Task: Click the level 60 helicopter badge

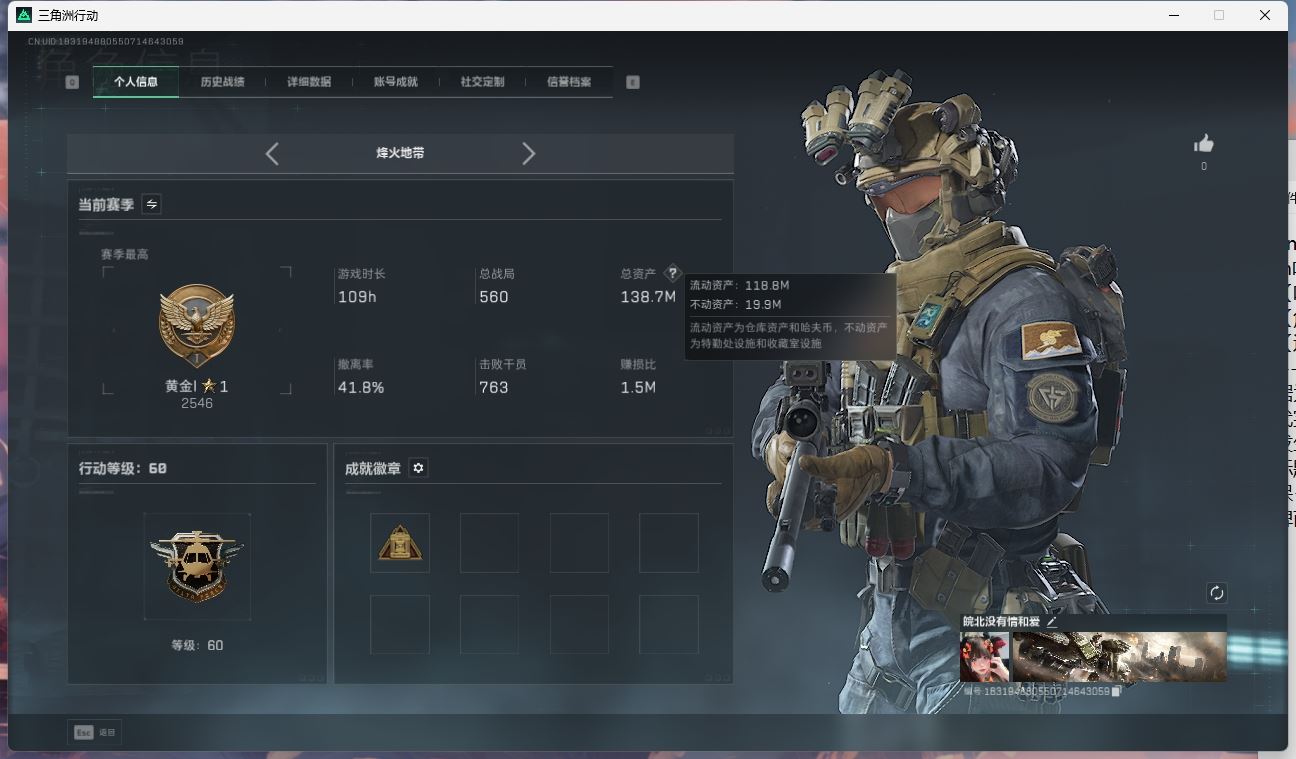Action: tap(197, 566)
